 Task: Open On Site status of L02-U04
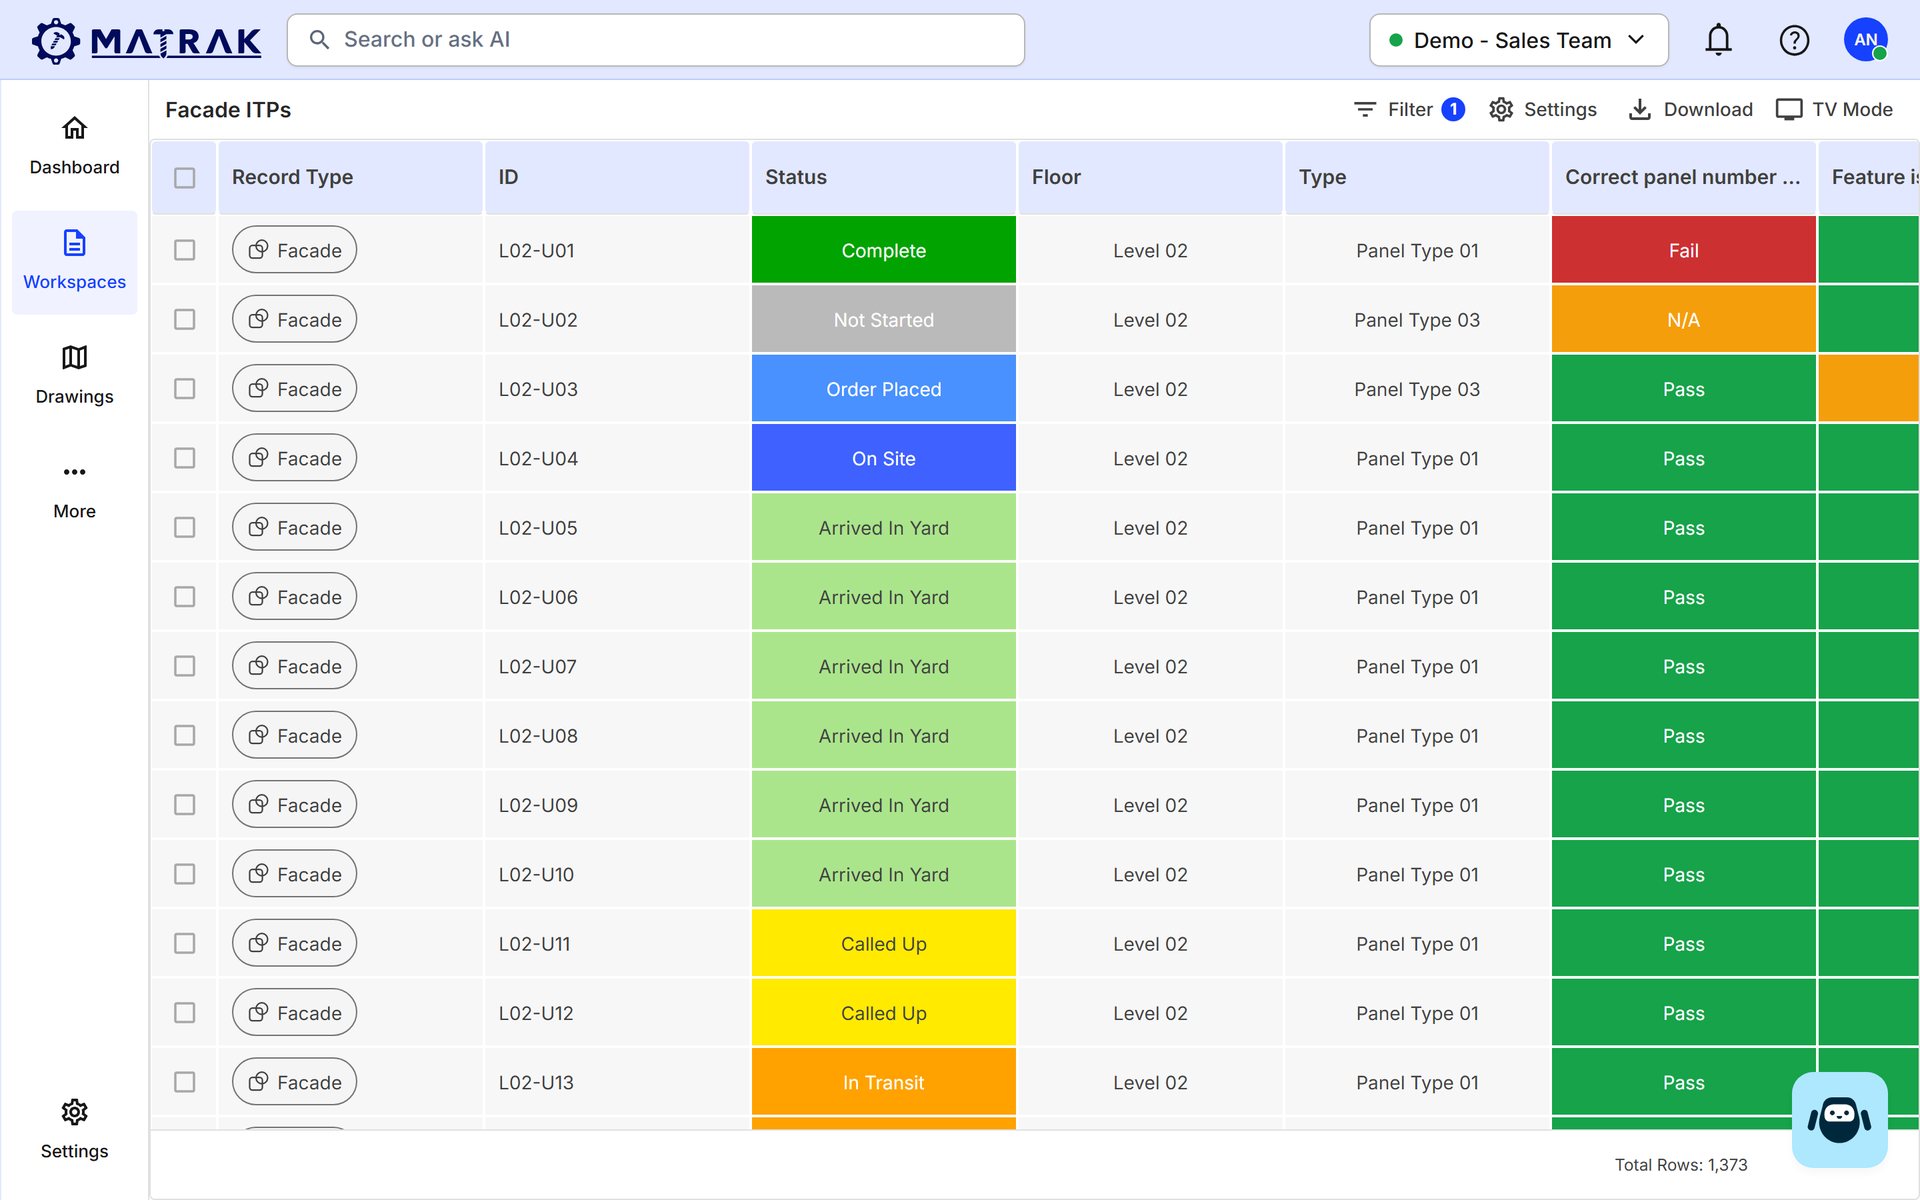883,458
